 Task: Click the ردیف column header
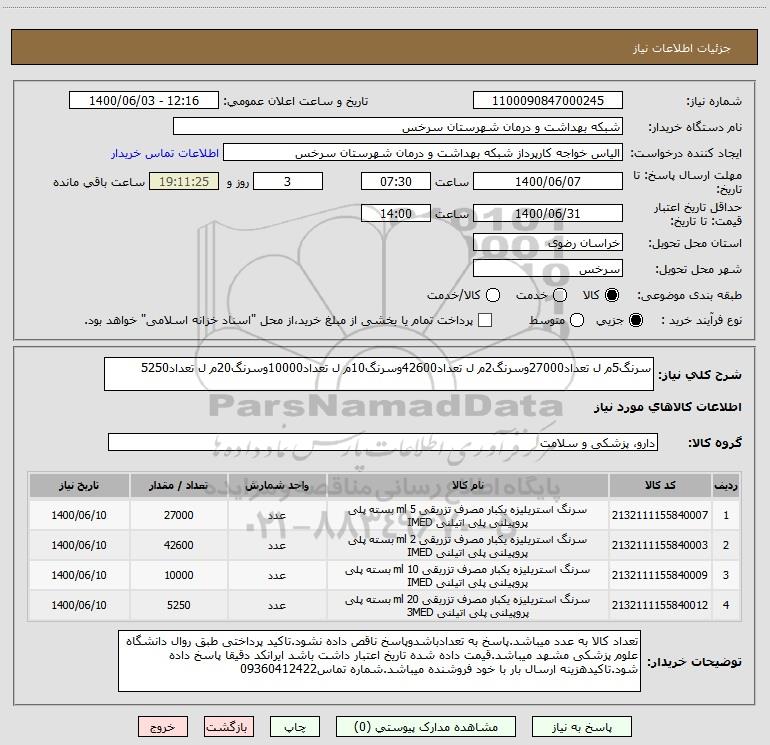pyautogui.click(x=726, y=486)
